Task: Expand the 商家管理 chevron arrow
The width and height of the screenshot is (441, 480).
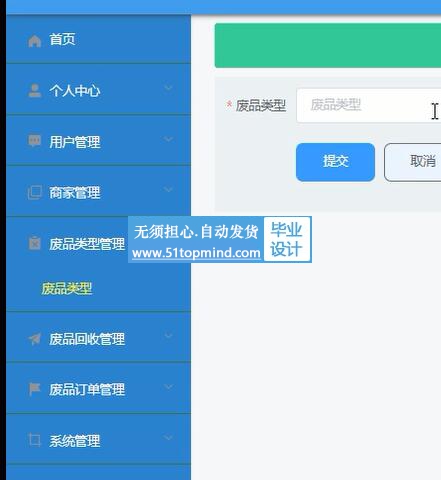Action: pyautogui.click(x=168, y=189)
